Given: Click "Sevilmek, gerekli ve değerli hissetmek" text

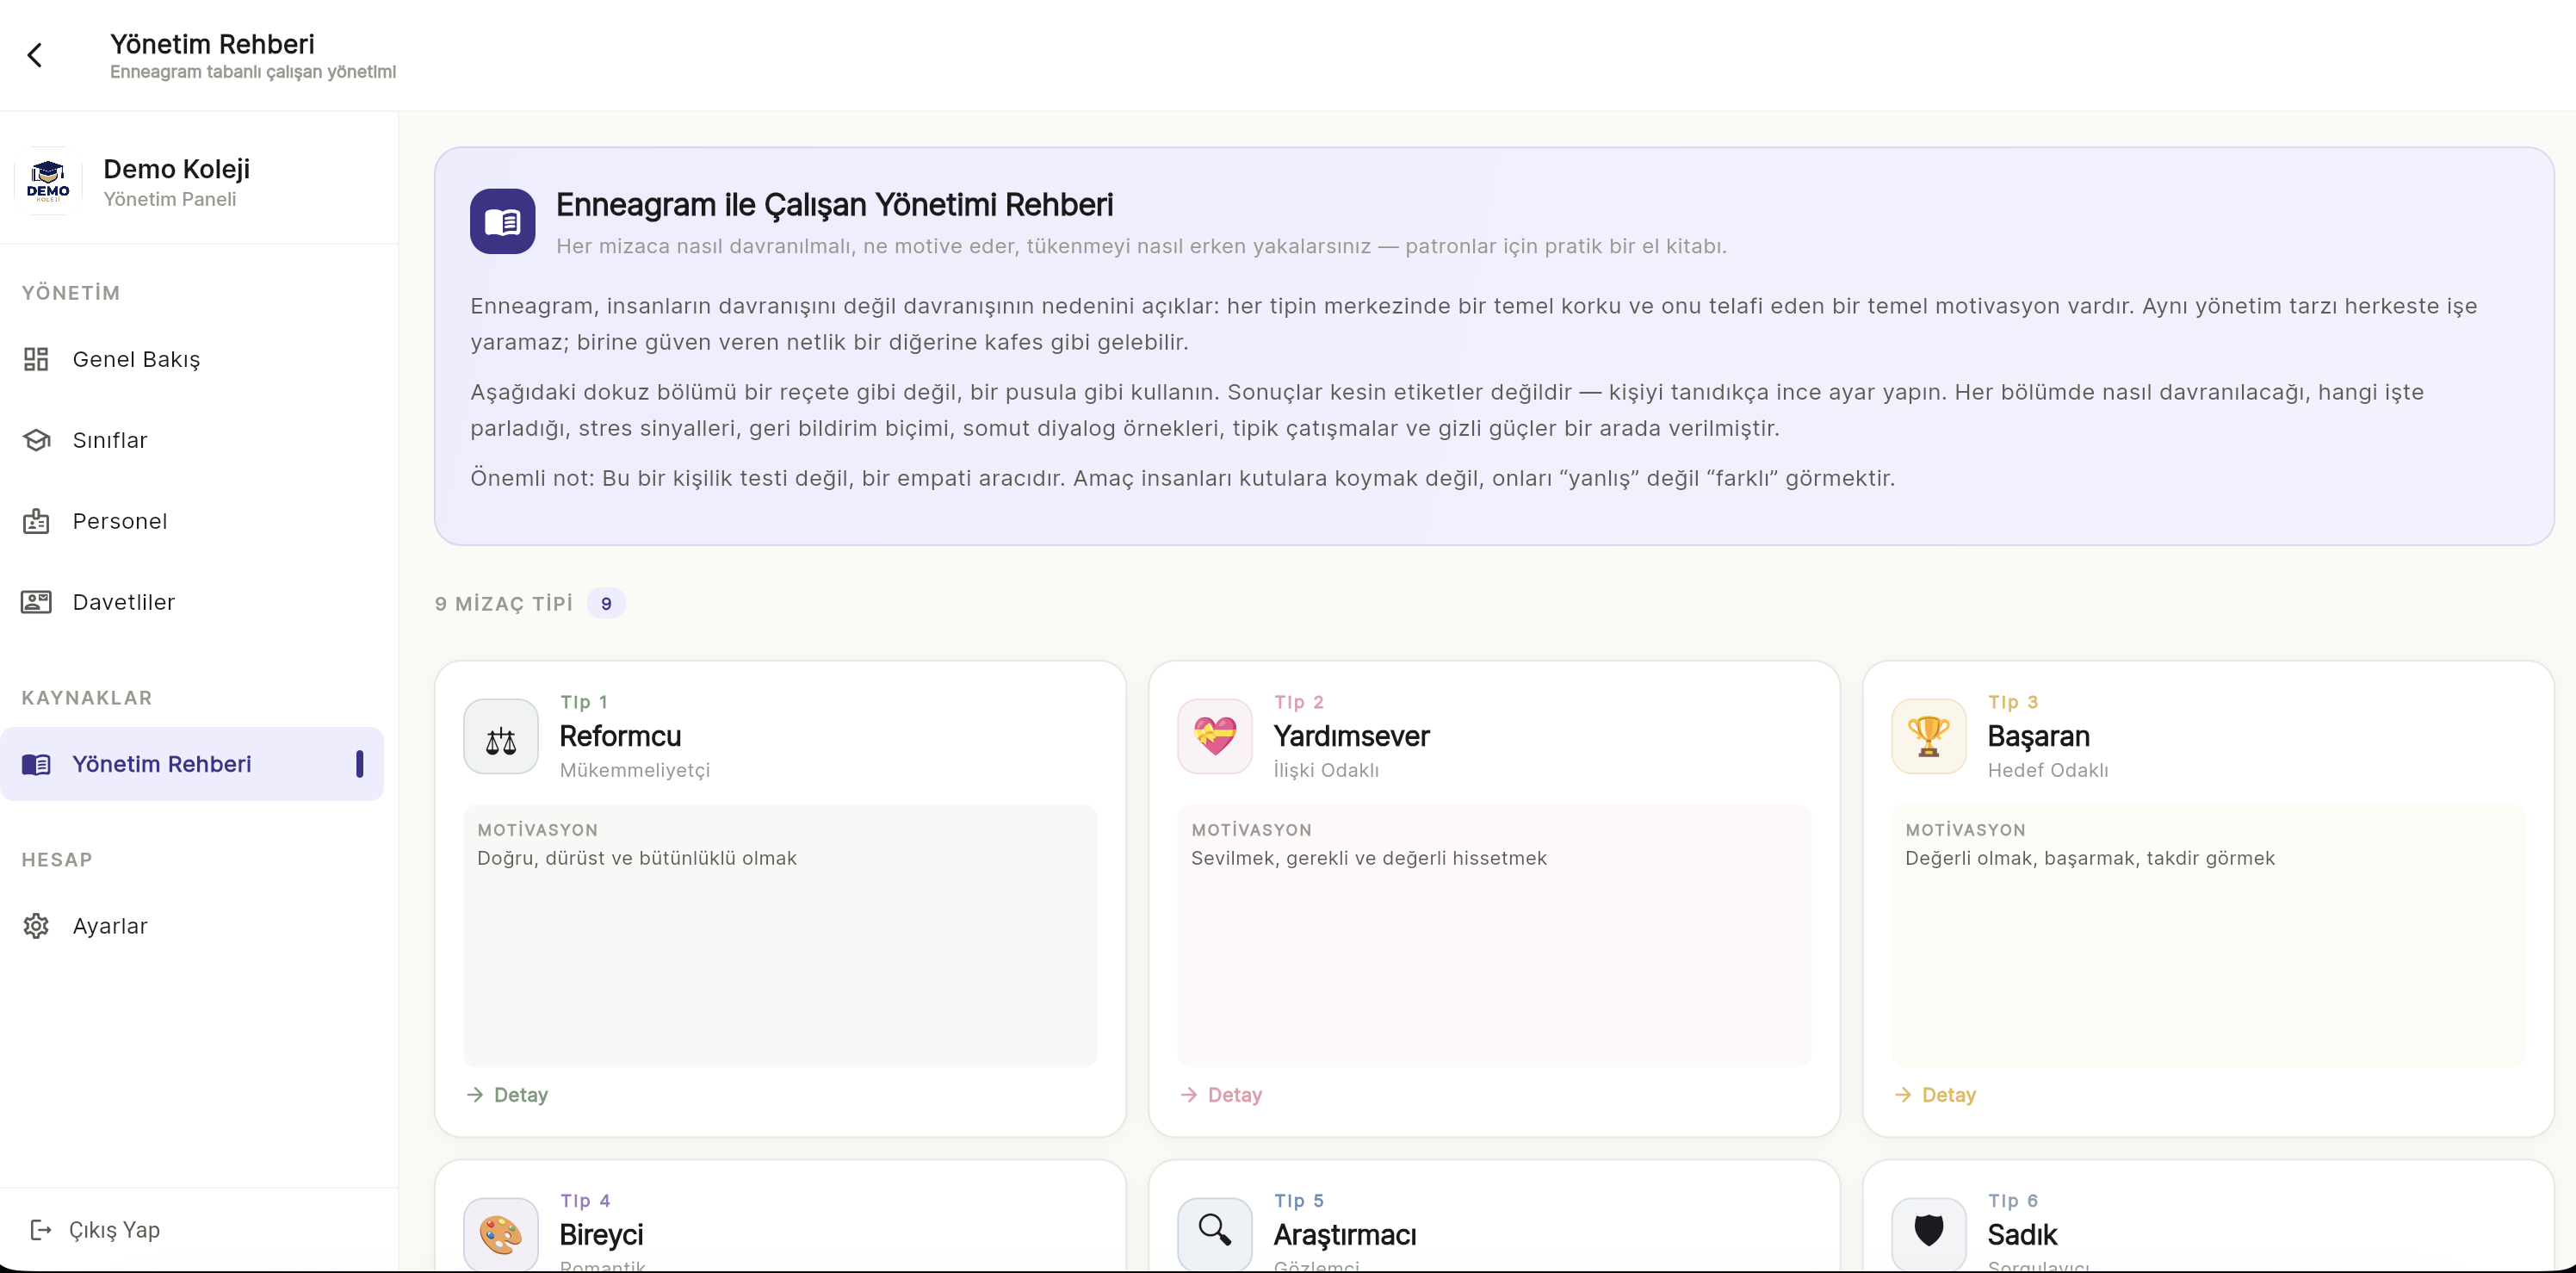Looking at the screenshot, I should [x=1369, y=858].
